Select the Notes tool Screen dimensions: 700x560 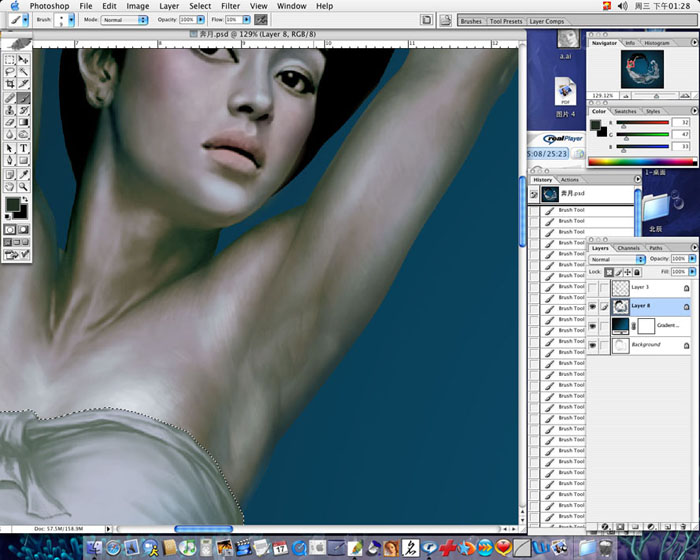(x=10, y=175)
